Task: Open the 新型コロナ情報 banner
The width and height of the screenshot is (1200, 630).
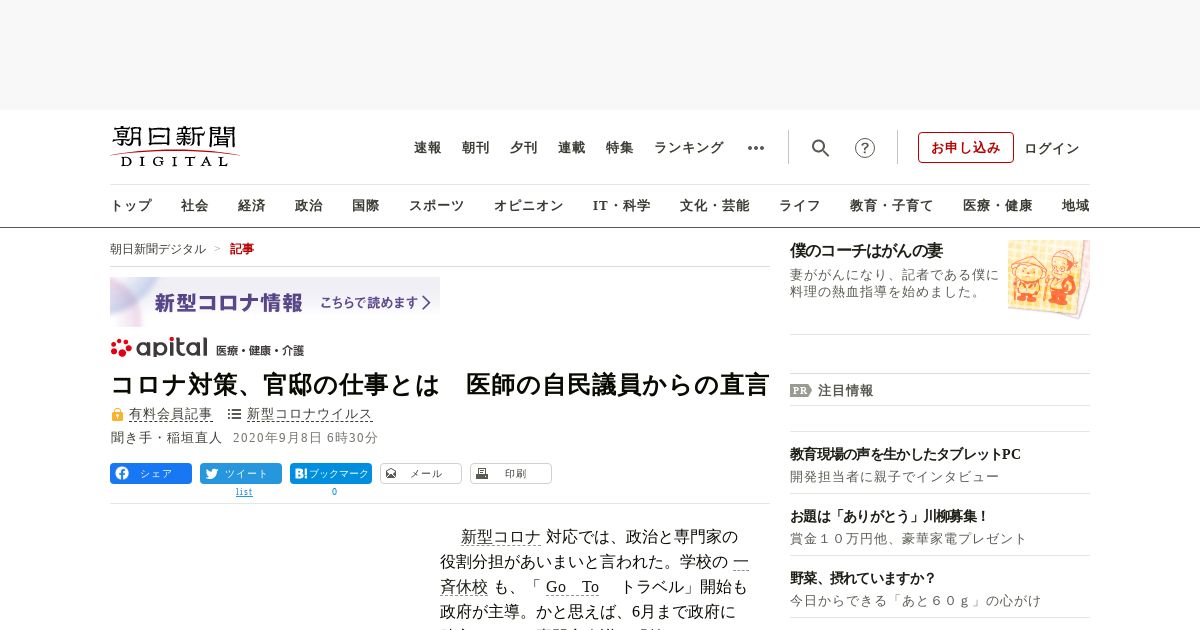Action: [x=275, y=302]
